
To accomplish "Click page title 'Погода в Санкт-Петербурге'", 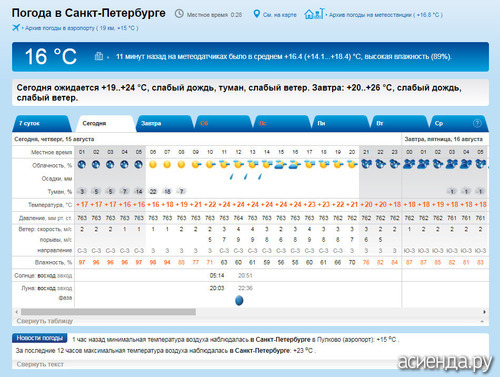I will tap(89, 13).
